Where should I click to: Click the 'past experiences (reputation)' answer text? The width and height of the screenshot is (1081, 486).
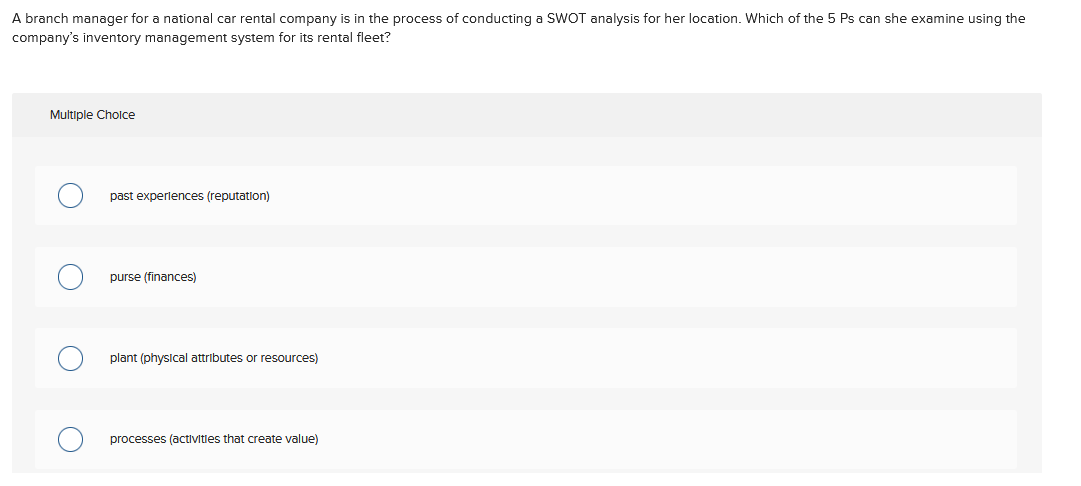(x=190, y=196)
